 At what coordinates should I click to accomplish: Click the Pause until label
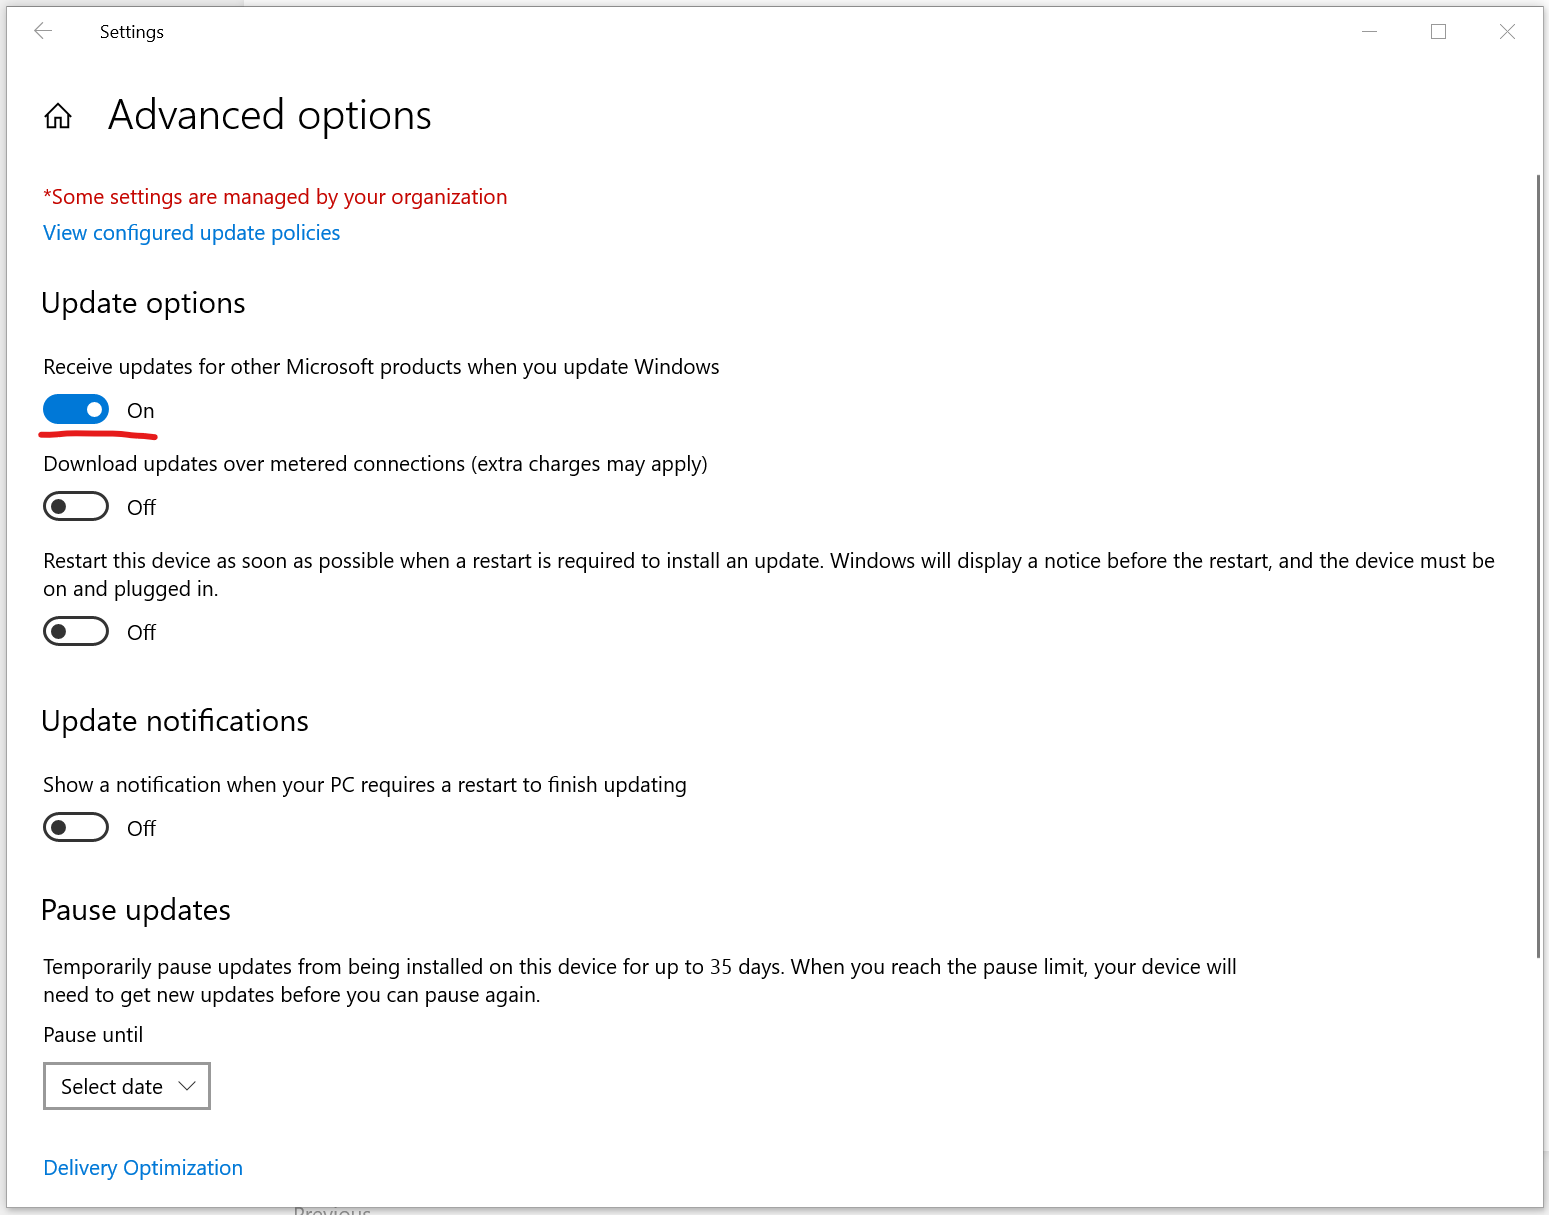point(93,1035)
